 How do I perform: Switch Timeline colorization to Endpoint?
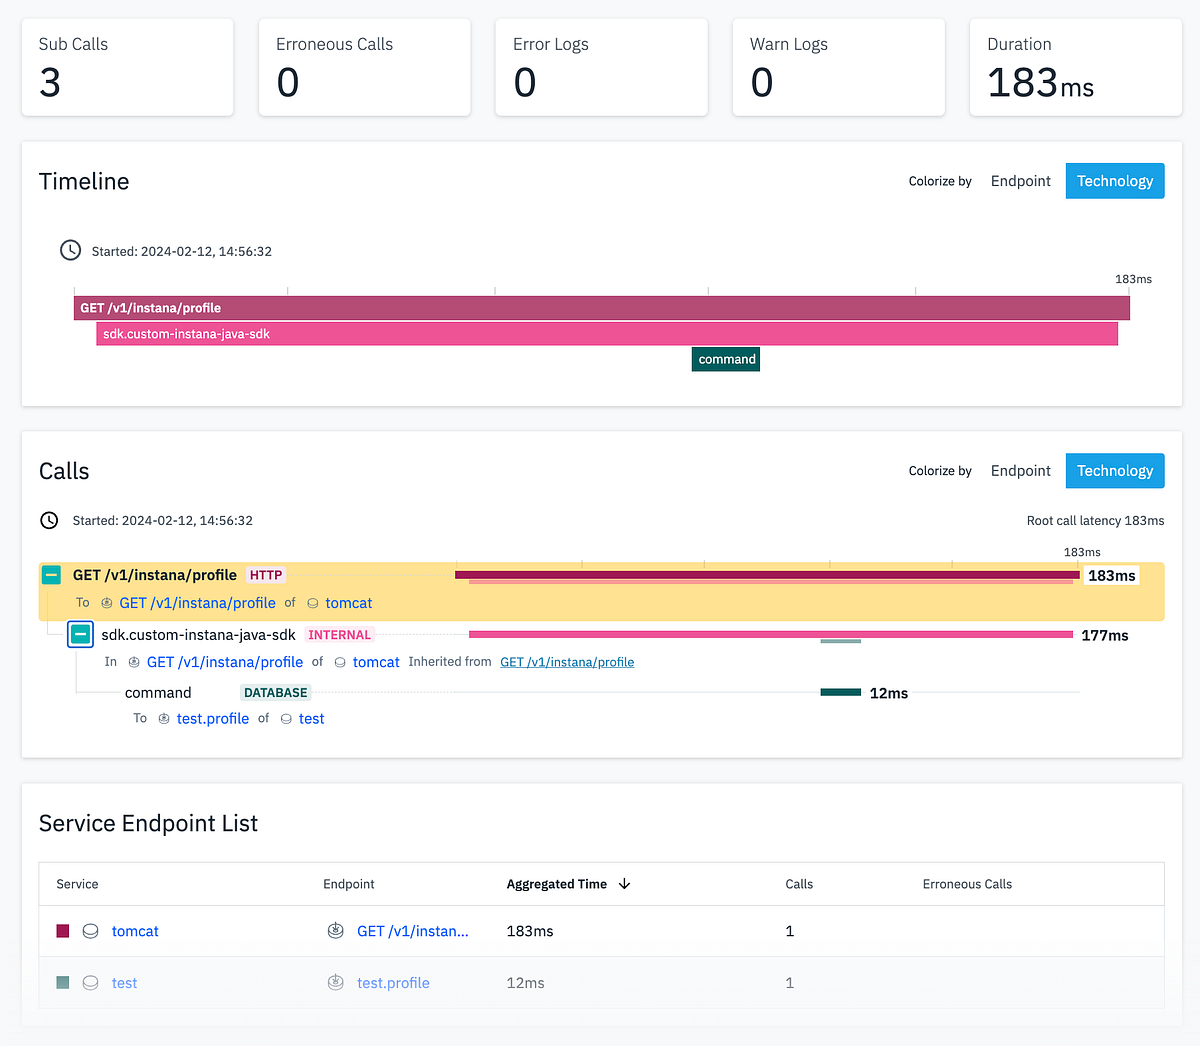tap(1020, 181)
